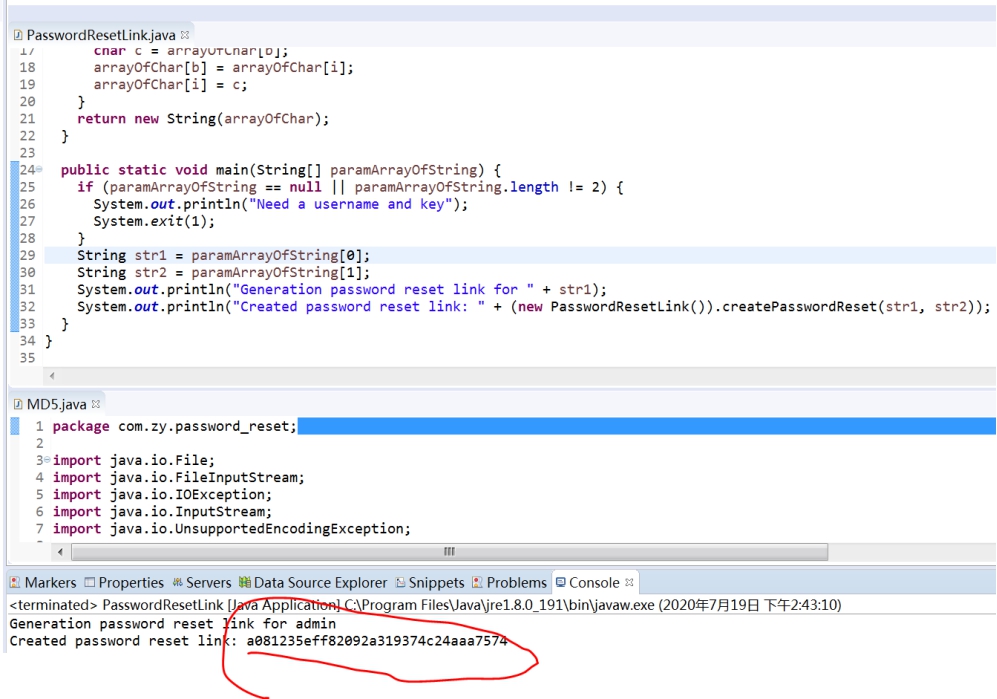The height and width of the screenshot is (699, 997).
Task: Click 'arrayOfChar[b] = arrayOfChar[i];' line
Action: 223,67
